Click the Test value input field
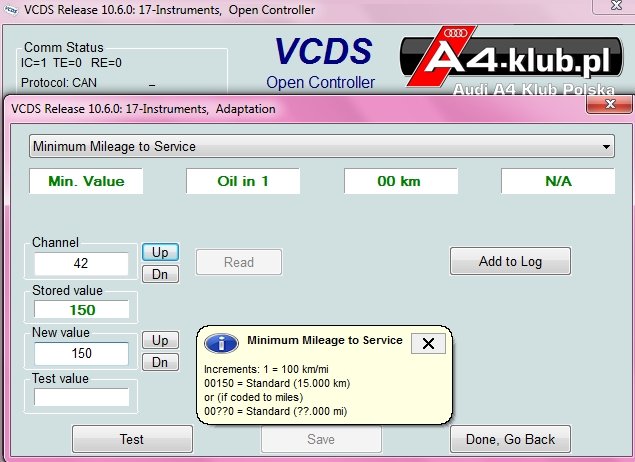Screen dimensions: 635x462 click(x=81, y=397)
